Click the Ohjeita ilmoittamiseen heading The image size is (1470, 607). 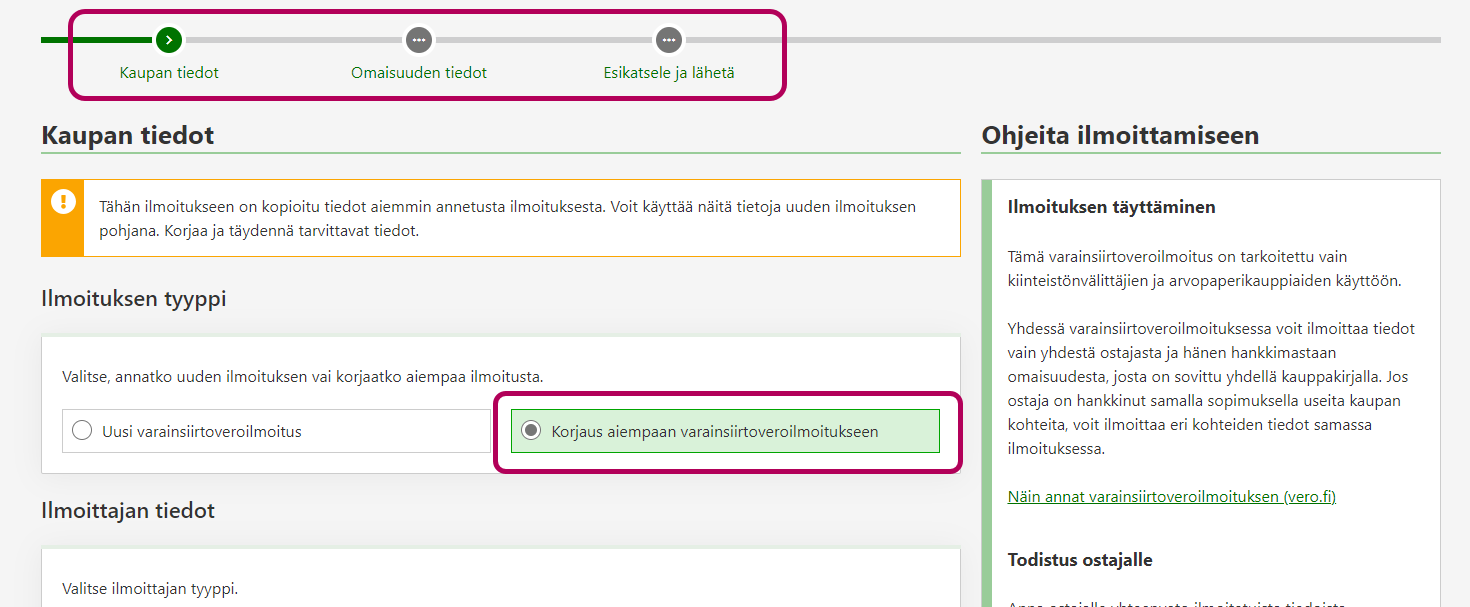(x=1120, y=135)
